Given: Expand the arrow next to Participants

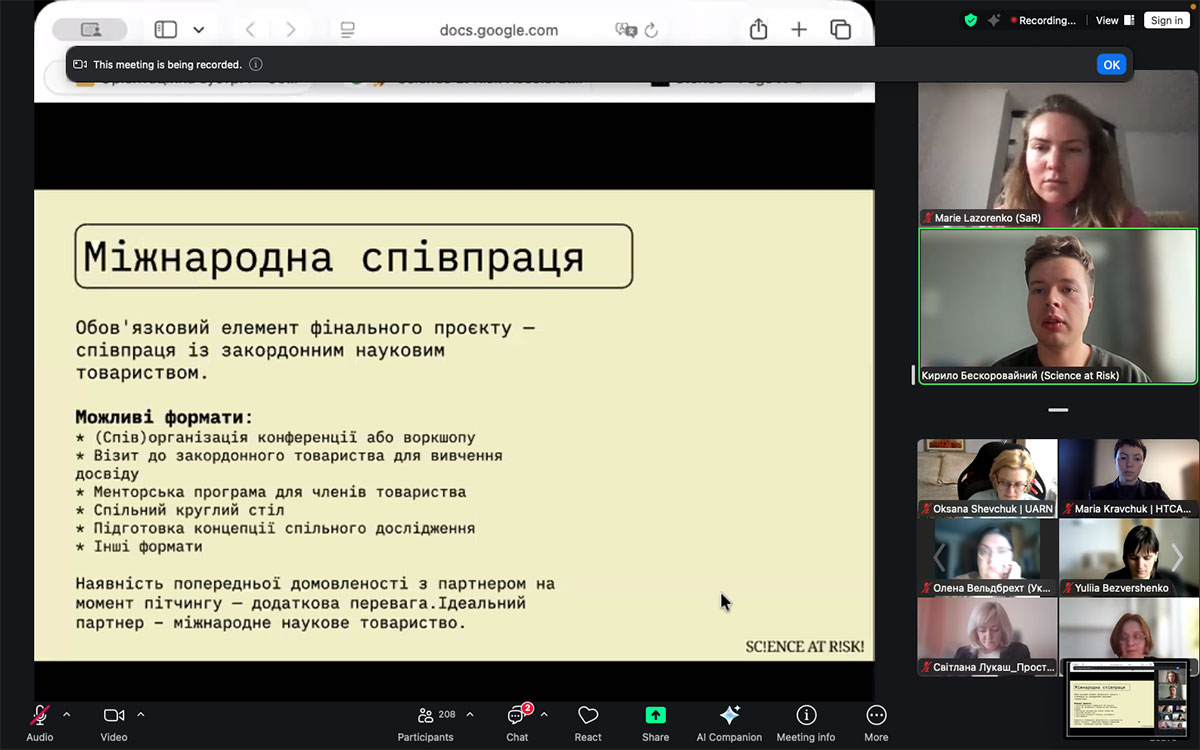Looking at the screenshot, I should 470,715.
